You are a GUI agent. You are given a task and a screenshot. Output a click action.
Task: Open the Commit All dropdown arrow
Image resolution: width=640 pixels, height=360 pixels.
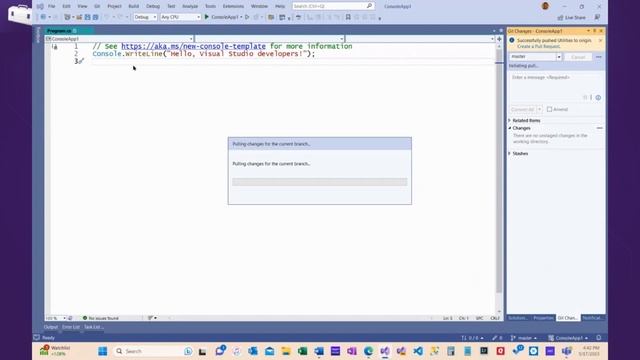click(x=539, y=109)
